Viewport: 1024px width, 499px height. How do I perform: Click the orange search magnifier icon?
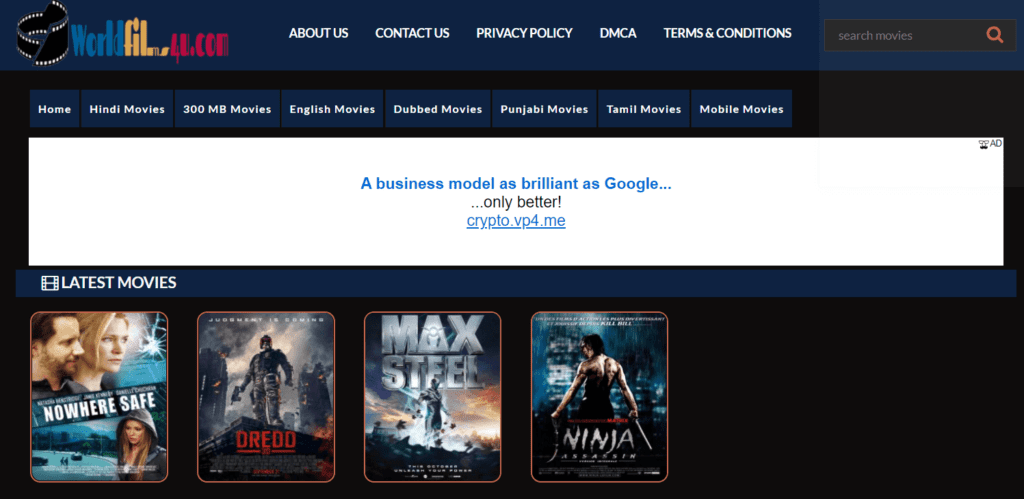click(x=995, y=35)
